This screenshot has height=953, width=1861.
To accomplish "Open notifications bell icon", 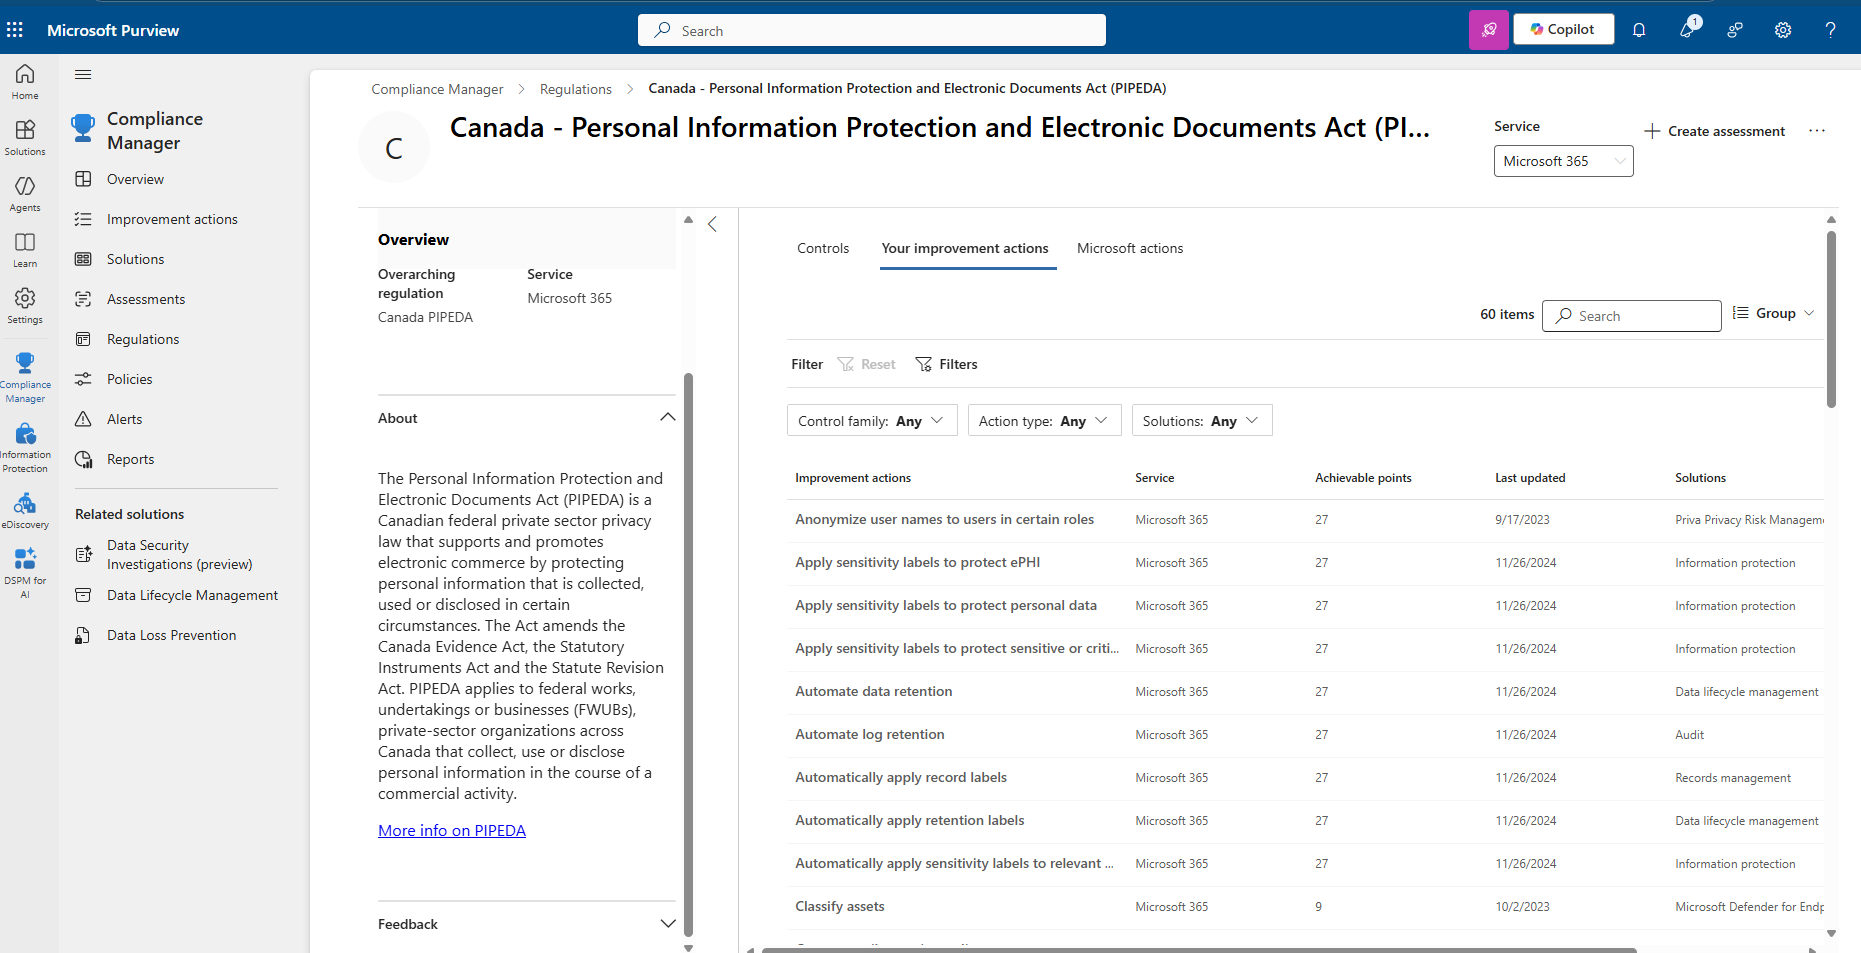I will click(x=1639, y=30).
